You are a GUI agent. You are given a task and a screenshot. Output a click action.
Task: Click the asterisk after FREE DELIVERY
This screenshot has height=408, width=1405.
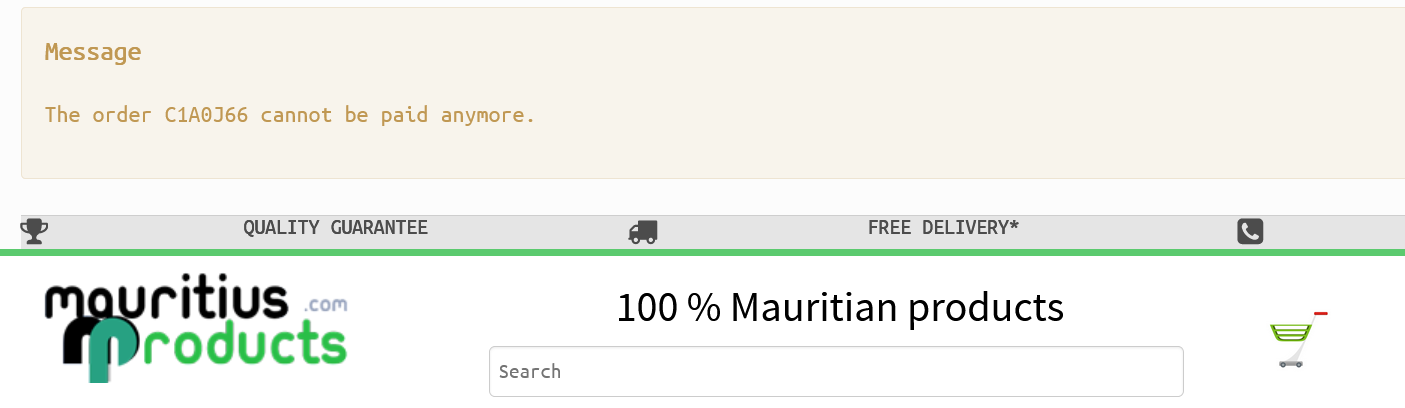click(1014, 227)
